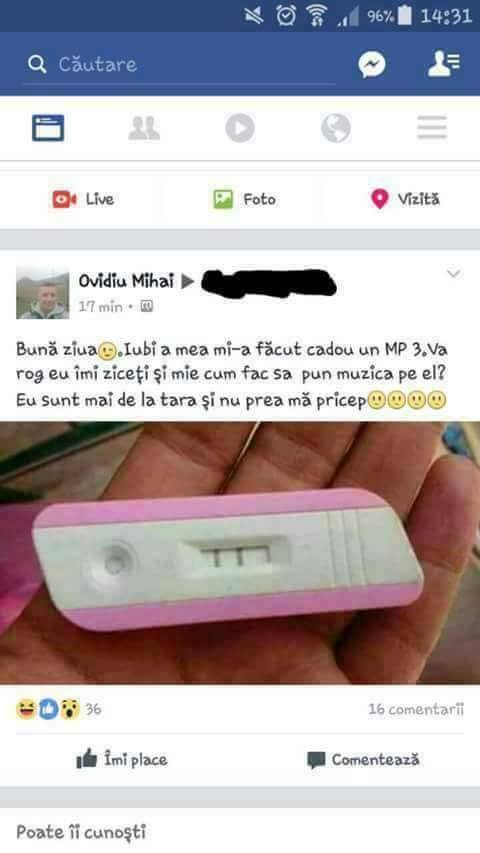The height and width of the screenshot is (853, 480).
Task: Tap the search magnifier icon
Action: (37, 65)
